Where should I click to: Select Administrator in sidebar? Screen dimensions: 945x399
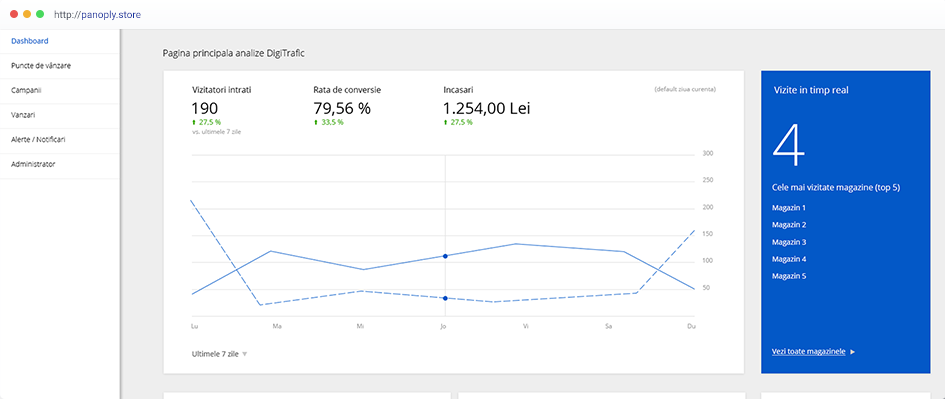pyautogui.click(x=33, y=164)
